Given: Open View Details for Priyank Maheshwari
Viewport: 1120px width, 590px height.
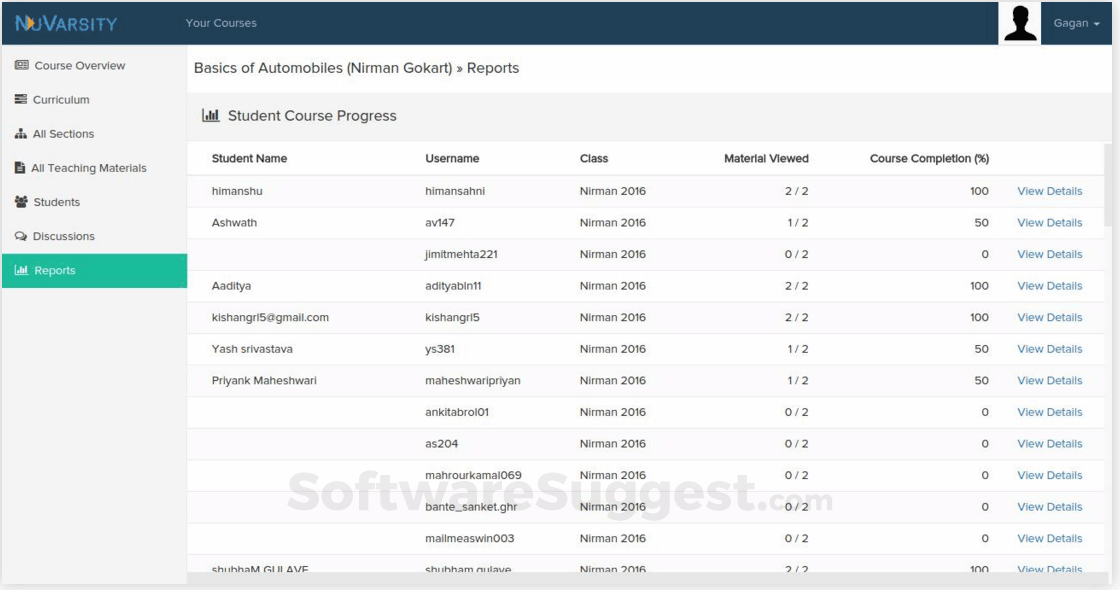Looking at the screenshot, I should tap(1049, 381).
